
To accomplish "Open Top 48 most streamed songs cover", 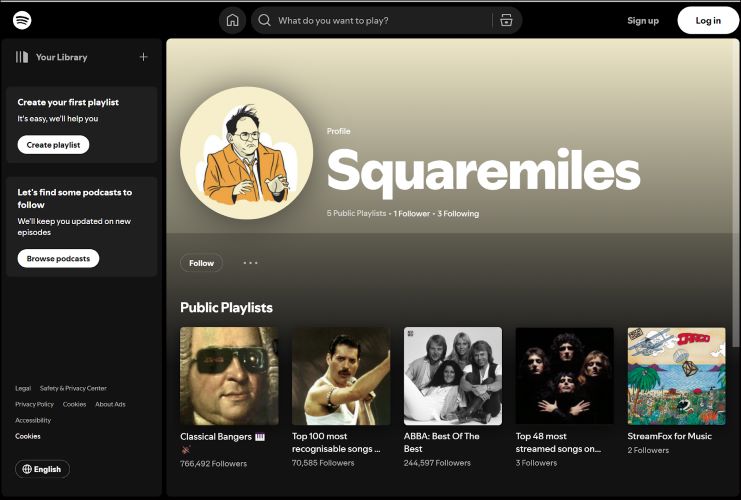I will (565, 376).
